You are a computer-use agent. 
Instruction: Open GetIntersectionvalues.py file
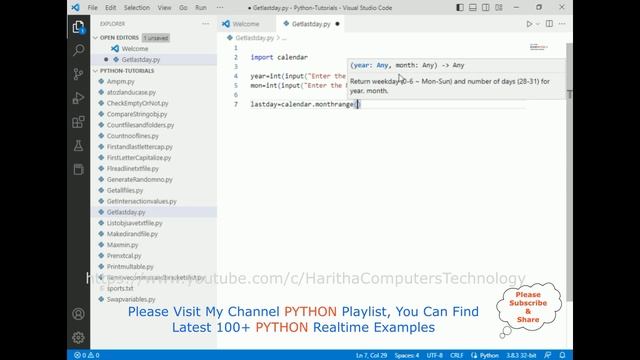tap(142, 201)
